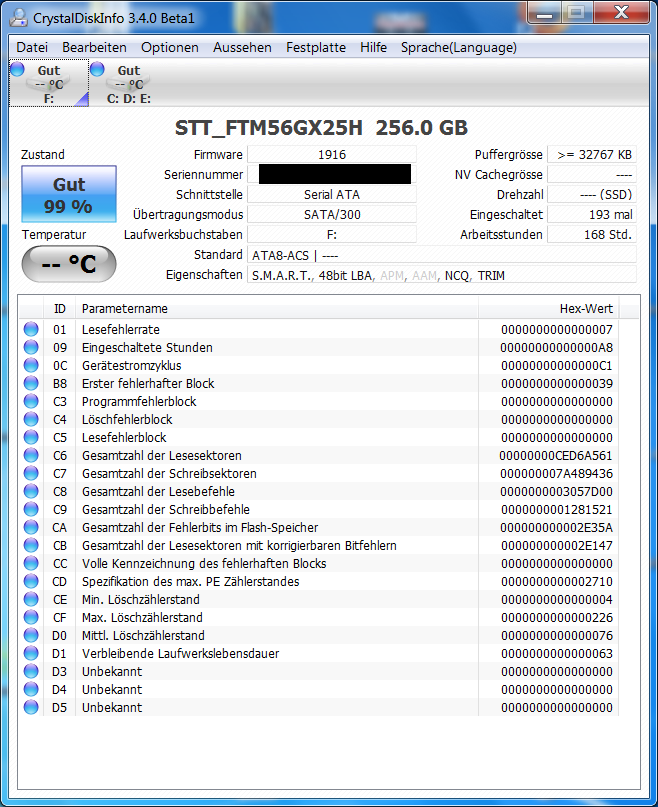The image size is (658, 807).
Task: Click hex value 000000007A489436
Action: 556,473
